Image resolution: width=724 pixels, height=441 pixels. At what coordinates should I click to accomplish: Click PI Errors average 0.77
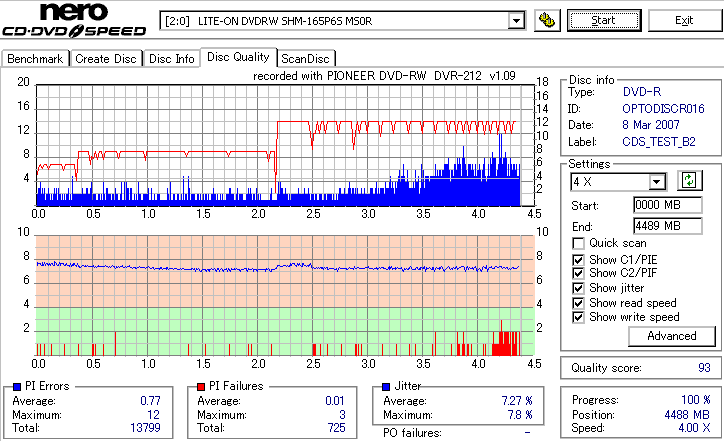150,401
